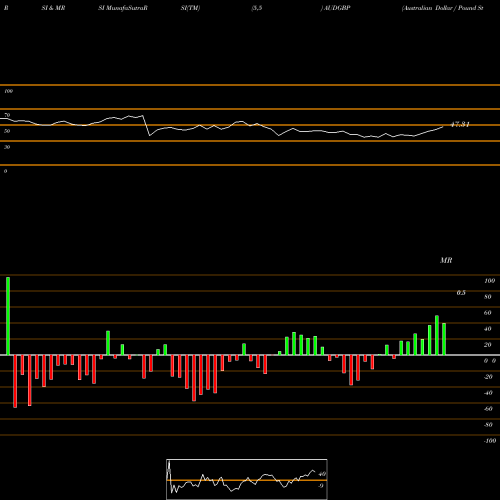Click the 80 label on the MR axis
Image resolution: width=500 pixels, height=500 pixels.
(x=488, y=297)
